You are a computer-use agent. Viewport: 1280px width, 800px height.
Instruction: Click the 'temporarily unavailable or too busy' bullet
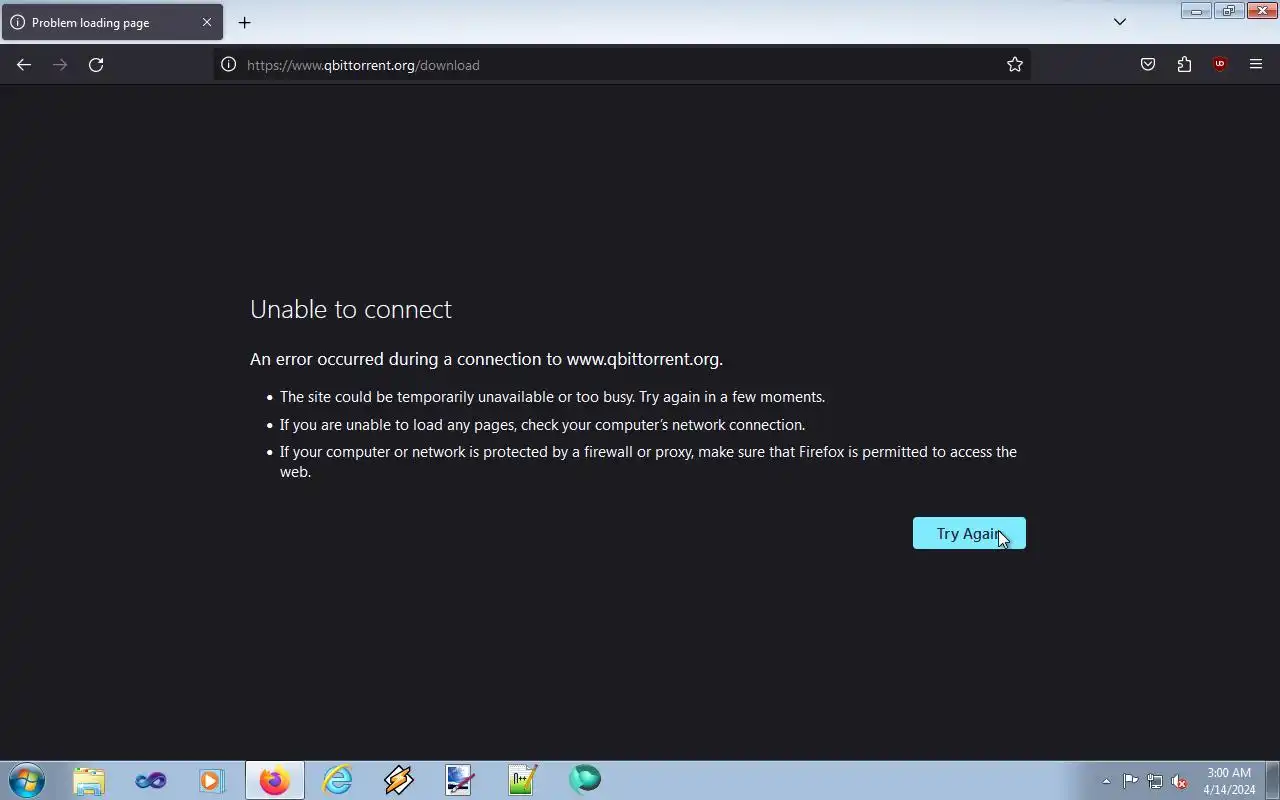552,397
